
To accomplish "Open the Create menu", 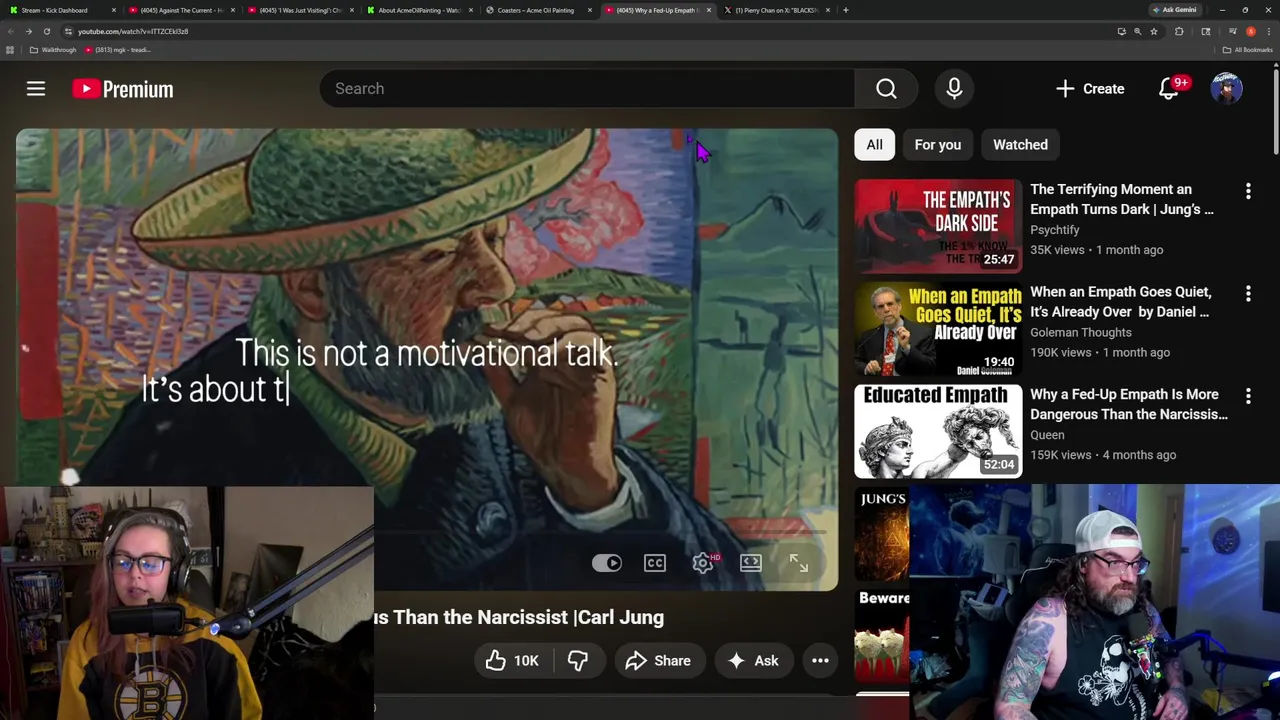I will (1090, 89).
